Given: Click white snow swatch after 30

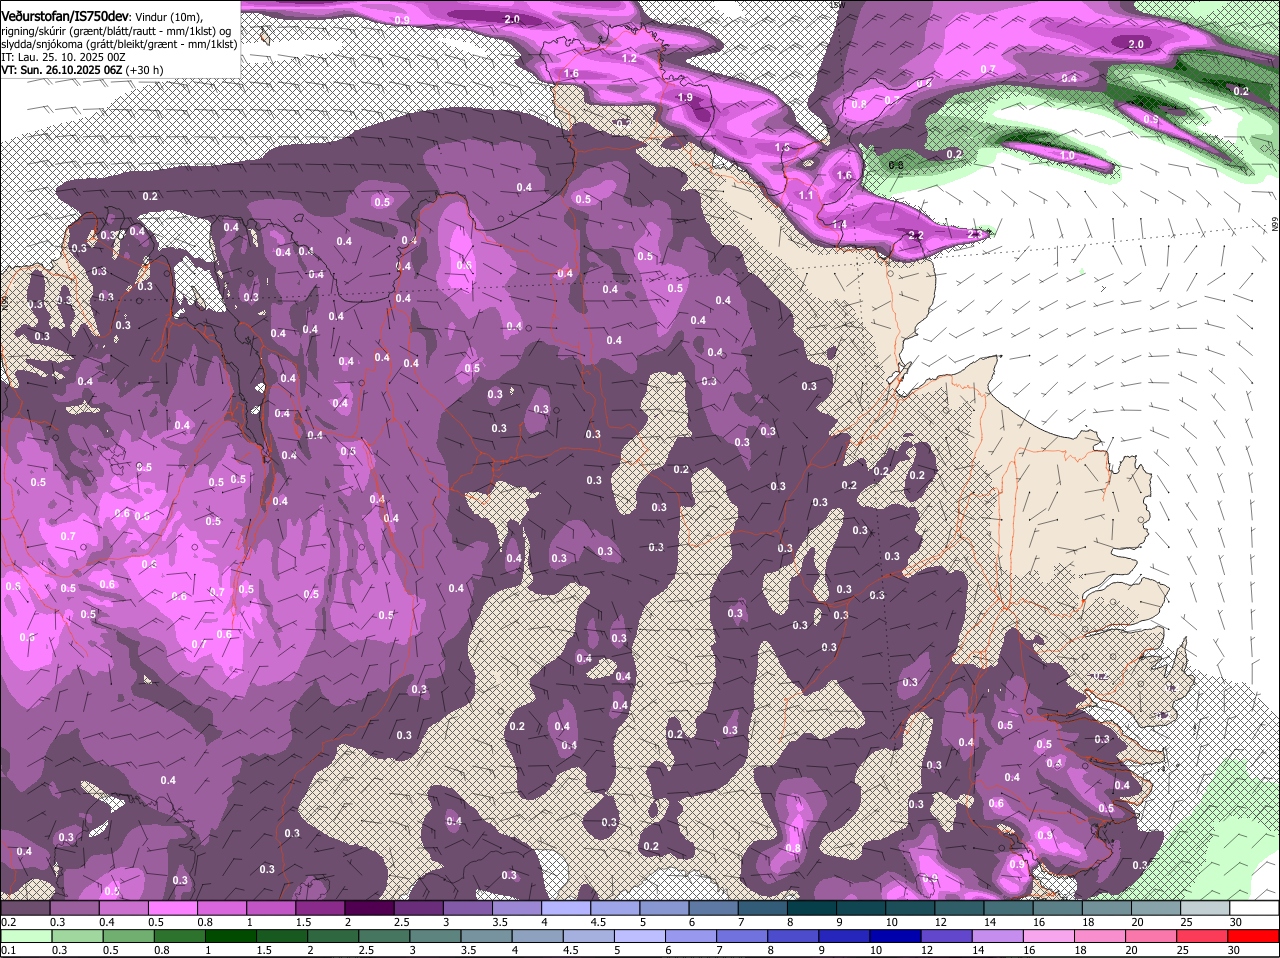Looking at the screenshot, I should pyautogui.click(x=1255, y=908).
